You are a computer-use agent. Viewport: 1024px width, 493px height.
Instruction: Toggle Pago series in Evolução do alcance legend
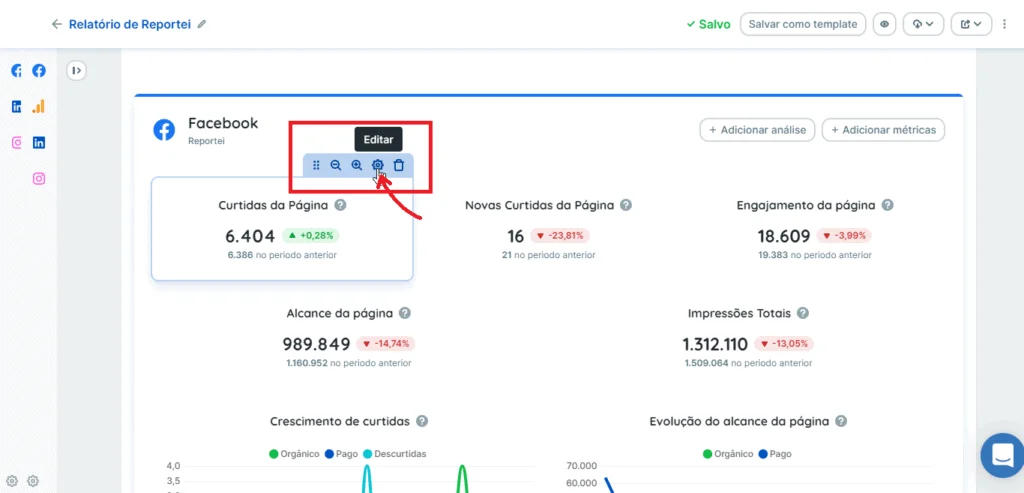click(776, 454)
